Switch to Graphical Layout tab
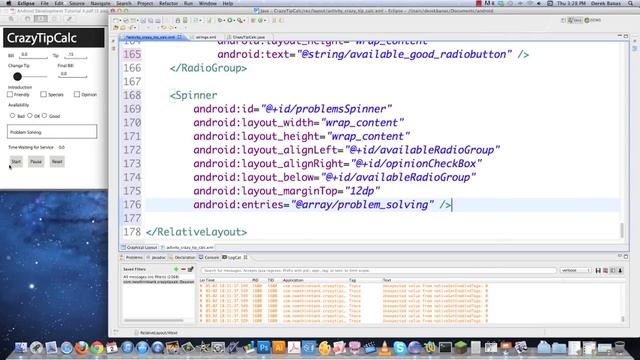 [x=140, y=247]
